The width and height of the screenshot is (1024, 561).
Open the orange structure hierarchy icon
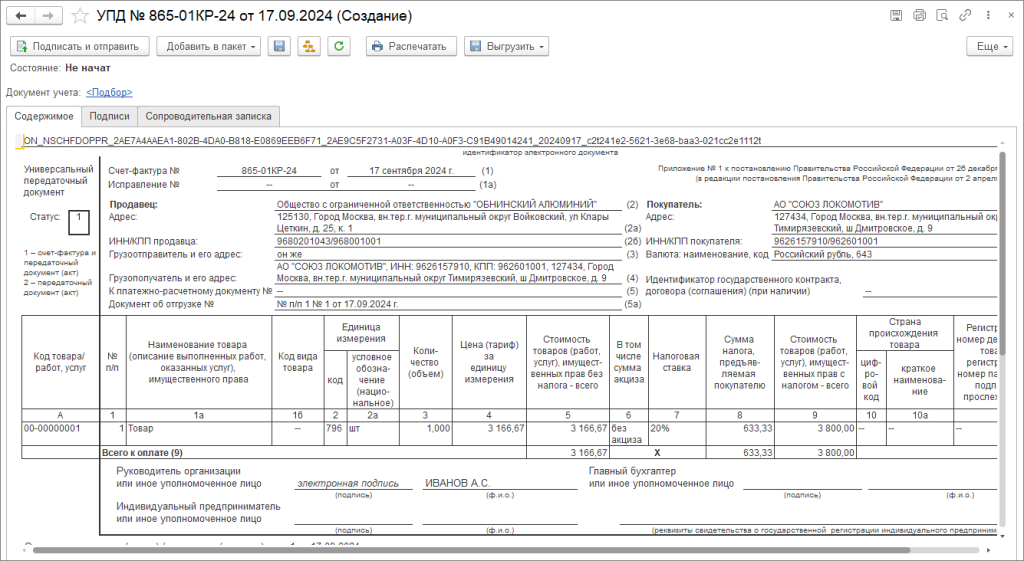point(309,46)
